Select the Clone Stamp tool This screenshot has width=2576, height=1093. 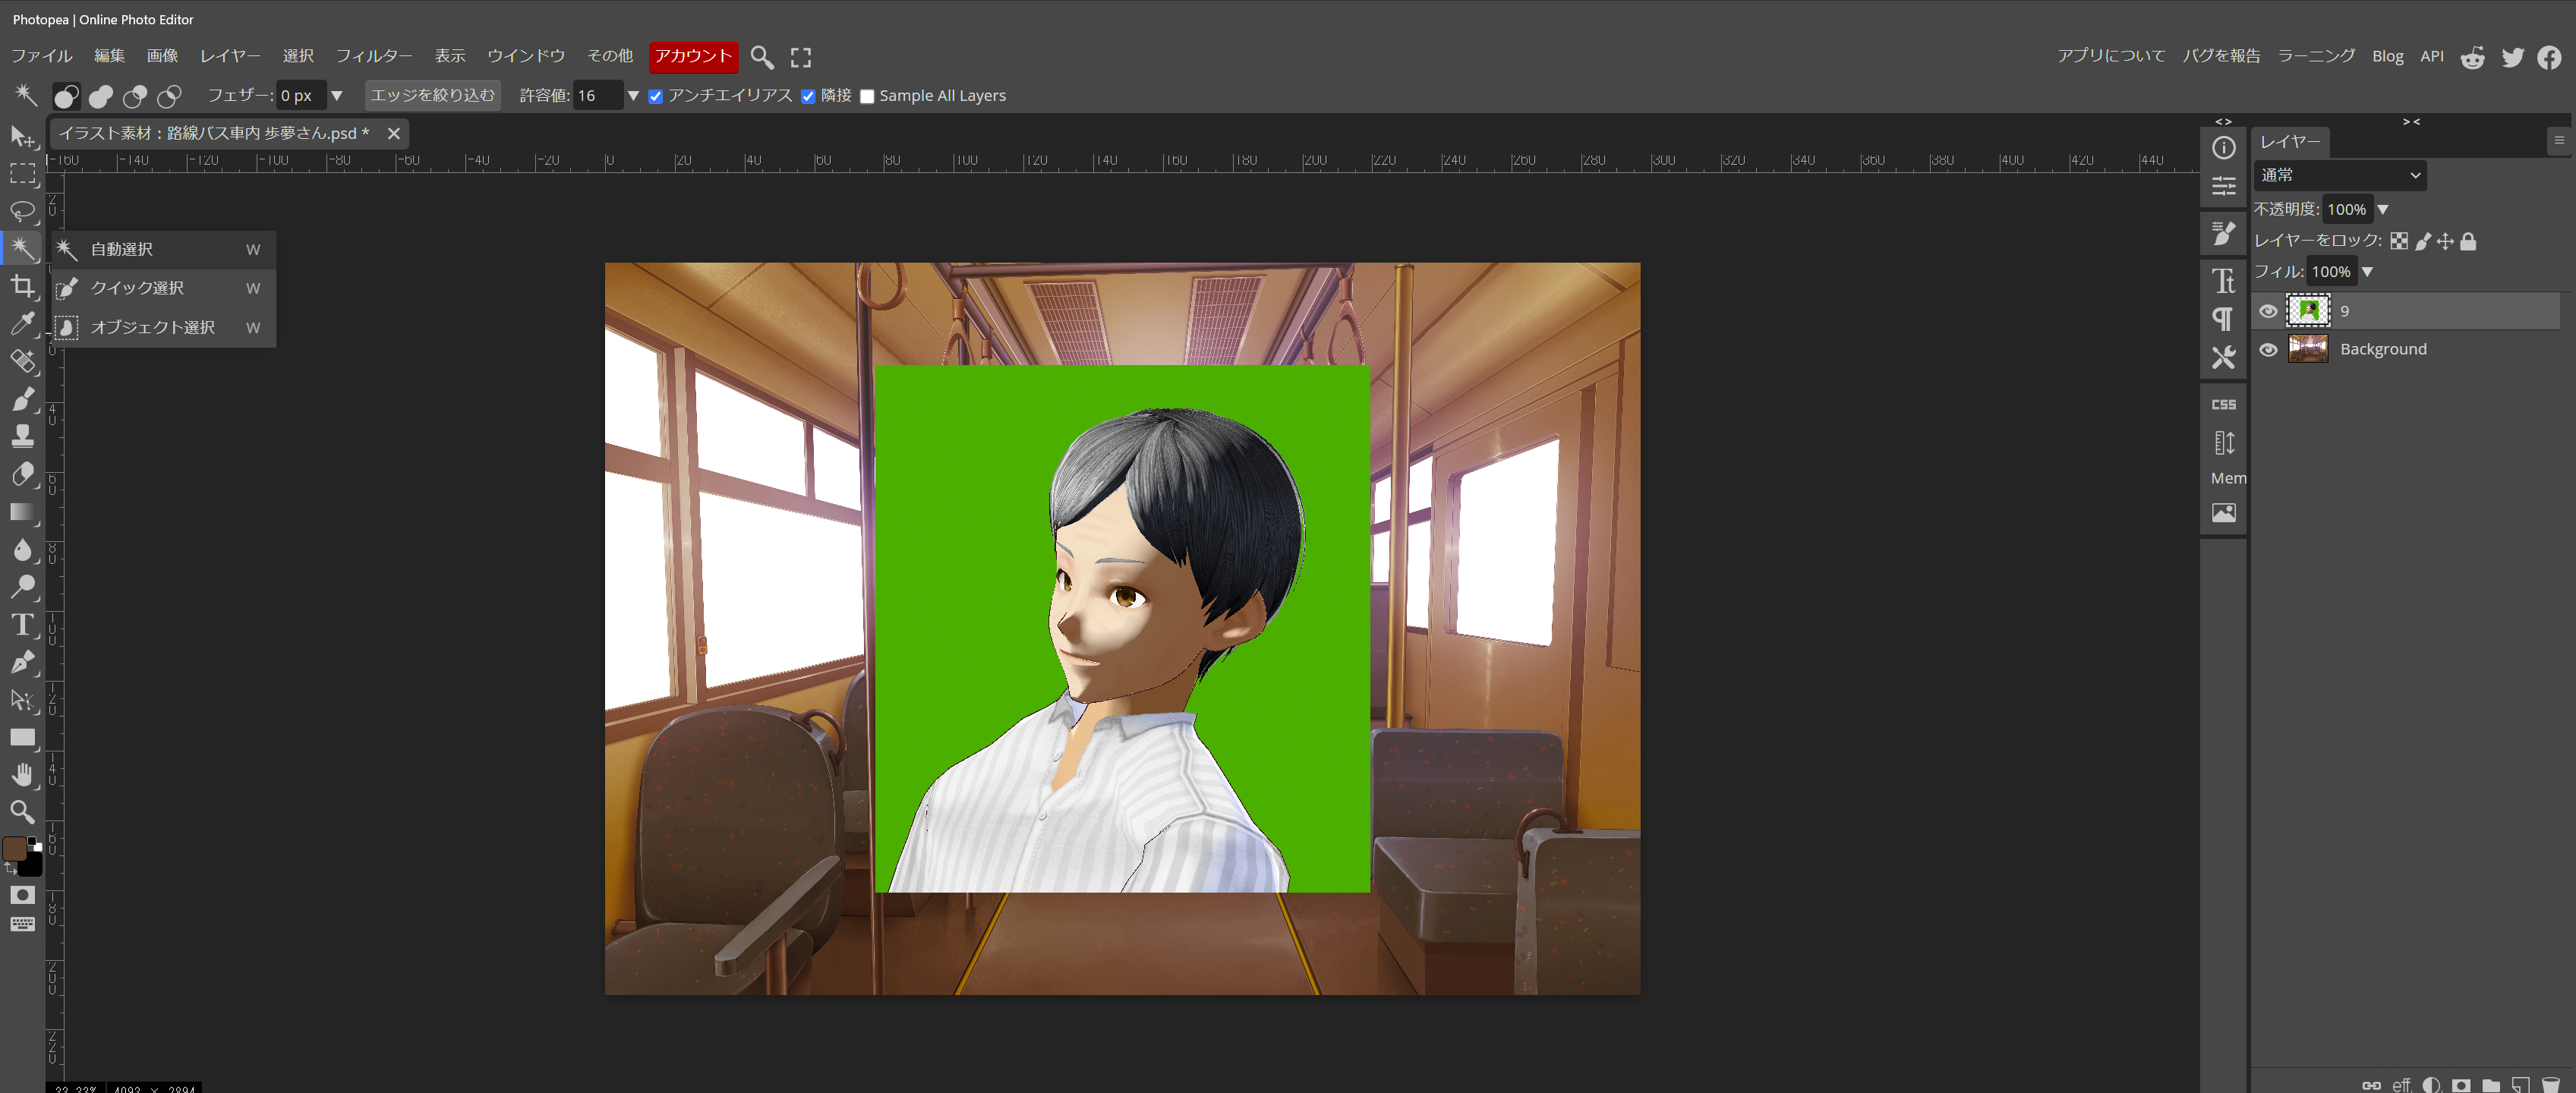coord(22,436)
